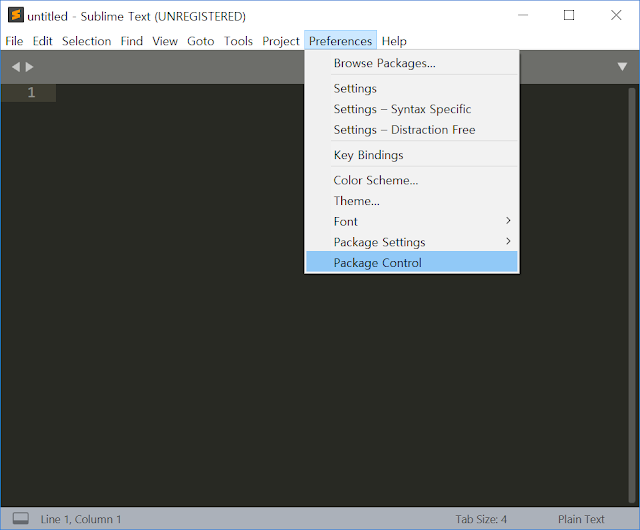Image resolution: width=640 pixels, height=530 pixels.
Task: Open Key Bindings
Action: tap(412, 155)
